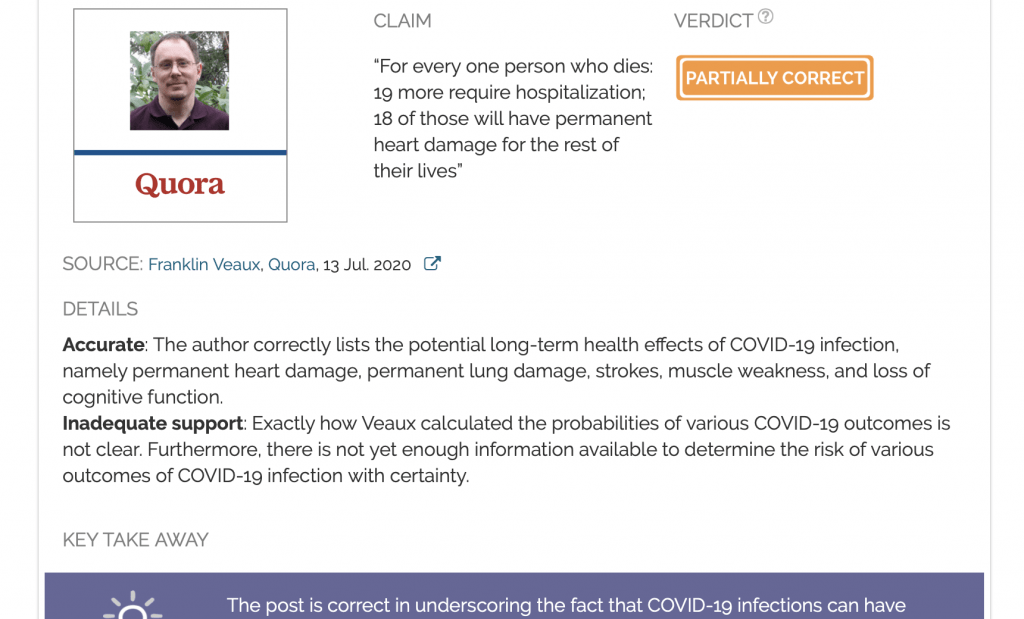This screenshot has width=1024, height=619.
Task: Click the KEY TAKE AWAY heading
Action: click(135, 540)
